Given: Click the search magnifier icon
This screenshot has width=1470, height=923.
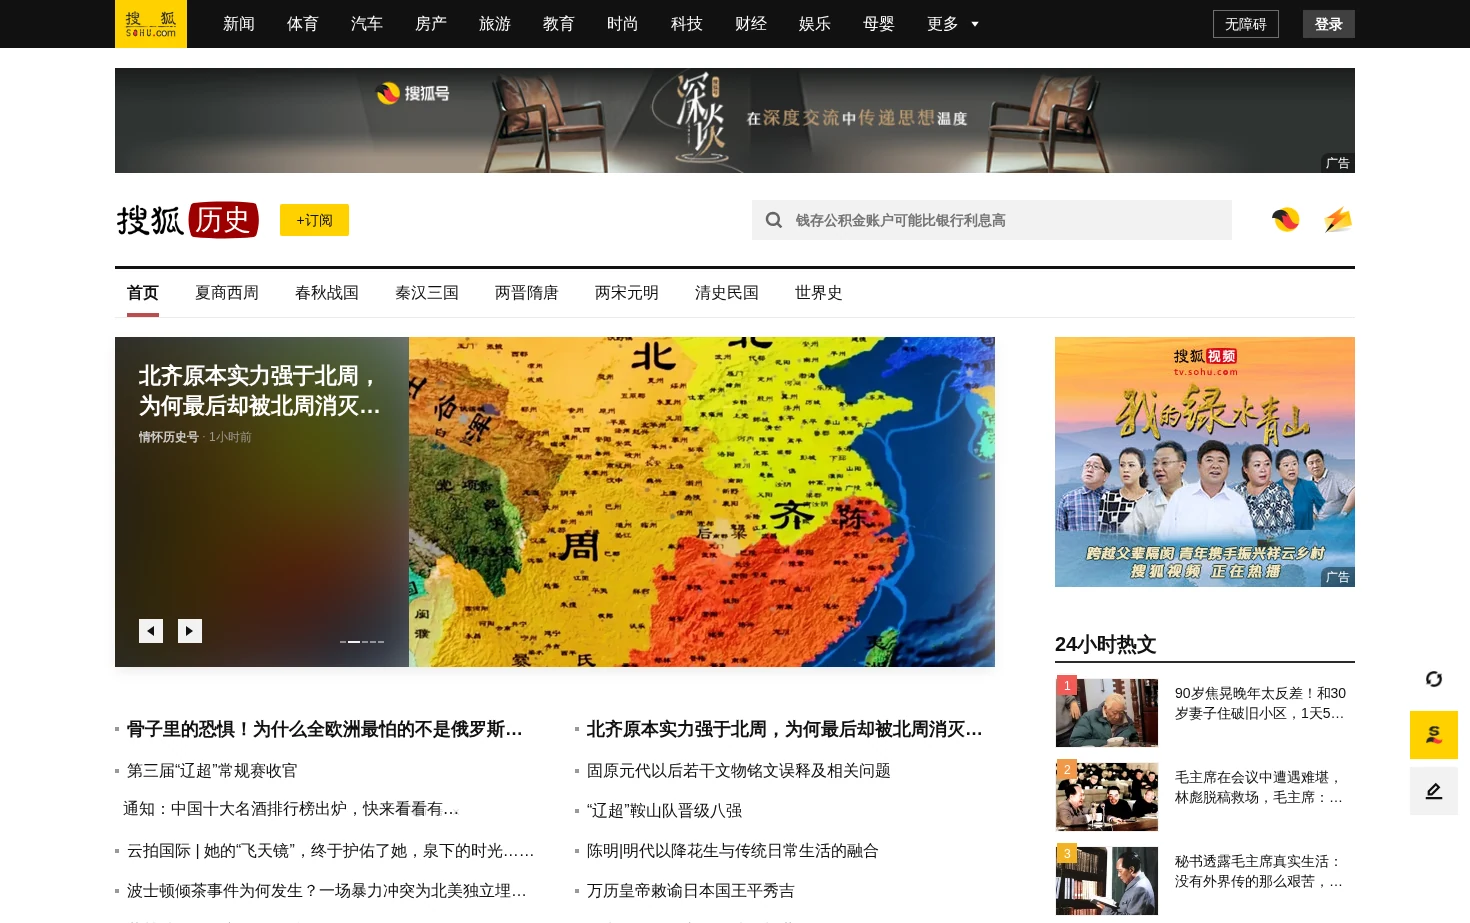Looking at the screenshot, I should tap(774, 220).
